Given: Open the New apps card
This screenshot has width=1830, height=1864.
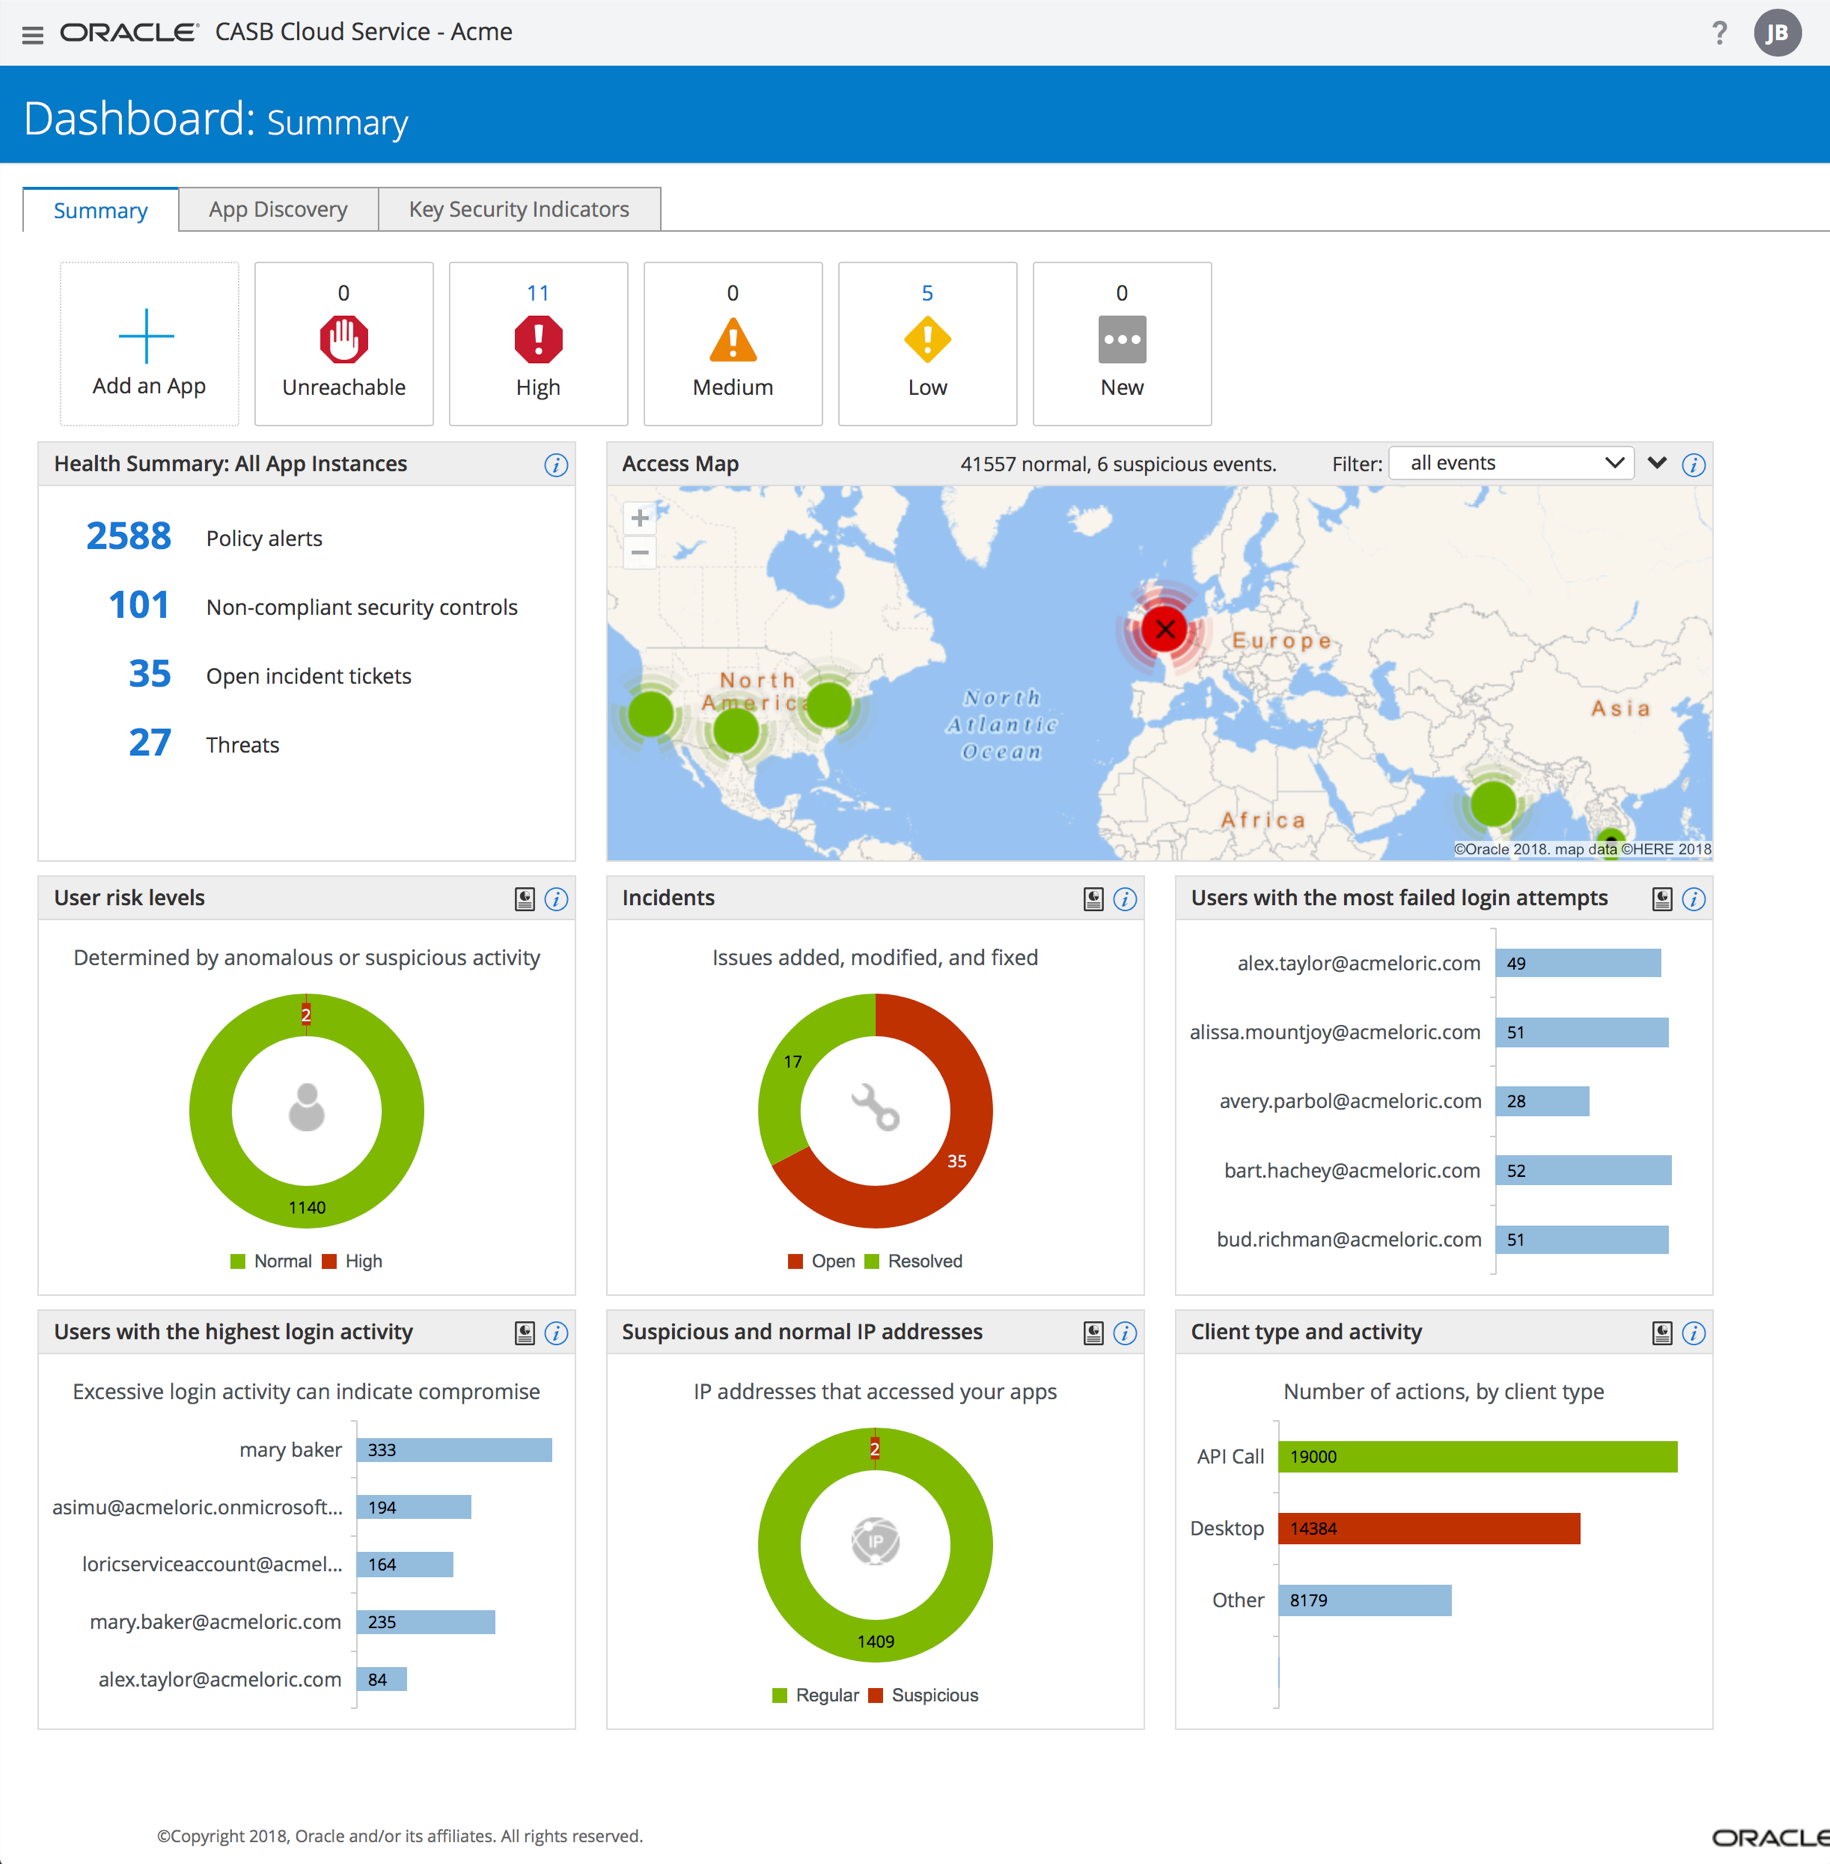Looking at the screenshot, I should point(1122,343).
